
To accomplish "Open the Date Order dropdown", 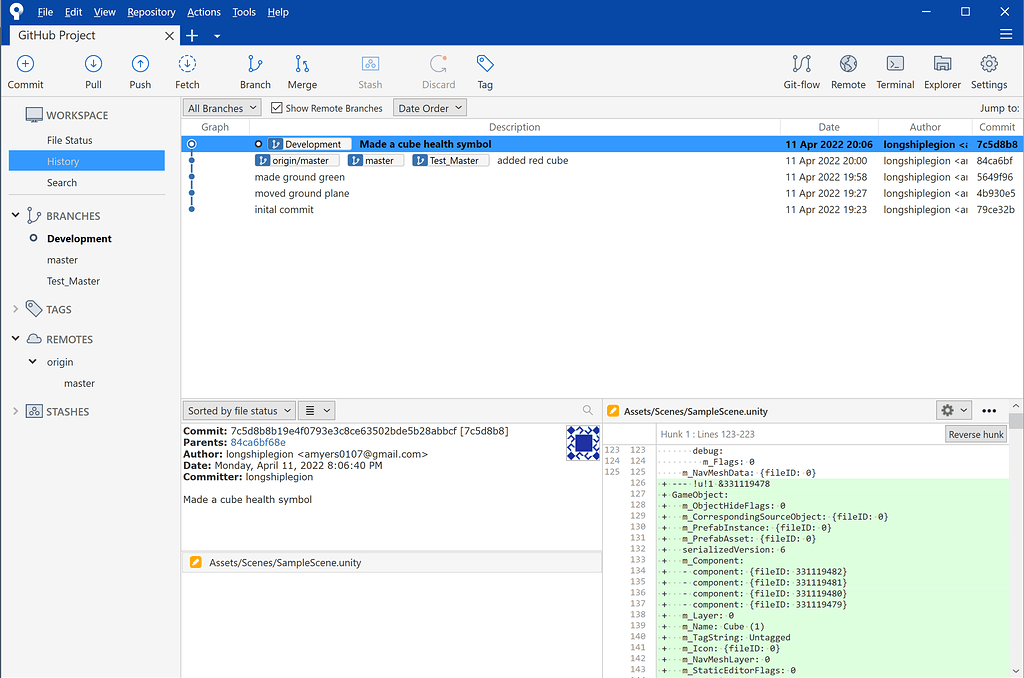I will tap(430, 108).
